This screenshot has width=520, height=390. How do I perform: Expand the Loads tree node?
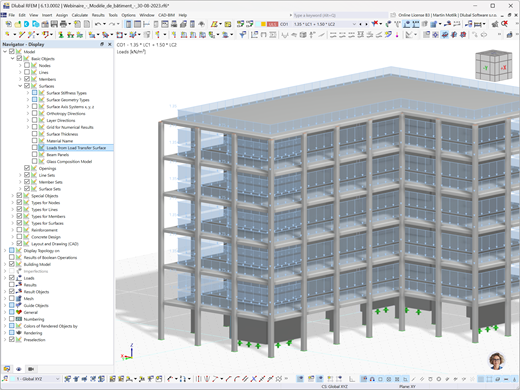[5, 278]
